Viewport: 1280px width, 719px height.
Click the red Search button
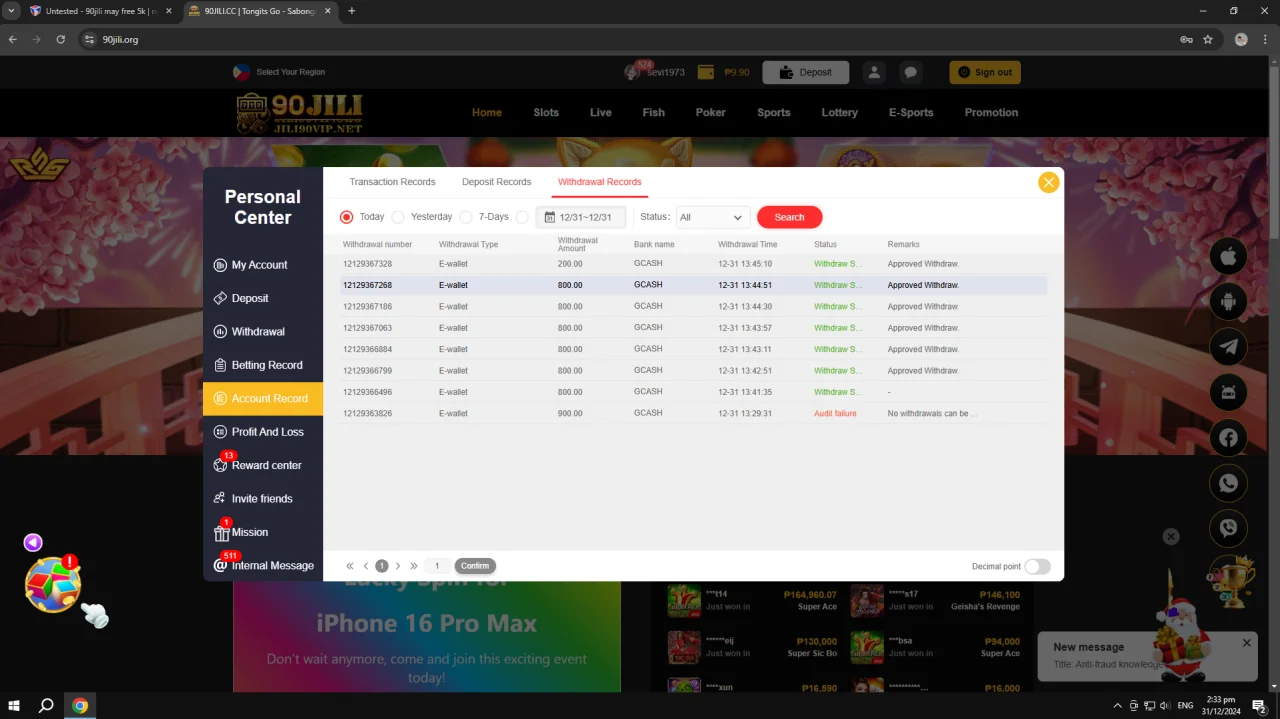(x=789, y=217)
